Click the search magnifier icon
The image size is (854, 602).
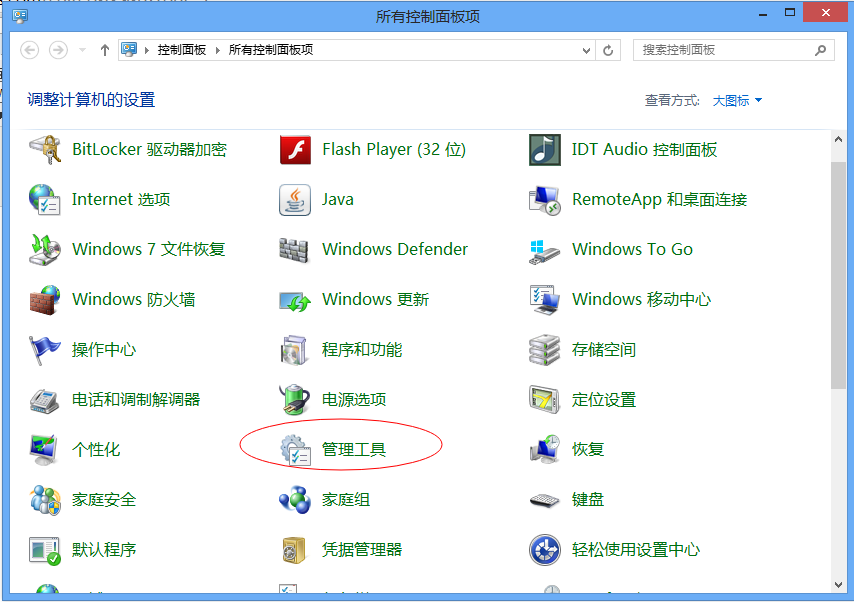[x=820, y=50]
